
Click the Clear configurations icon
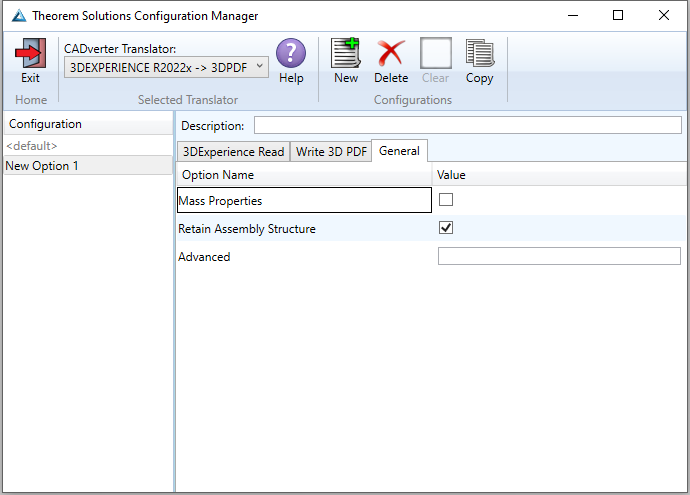click(x=436, y=53)
